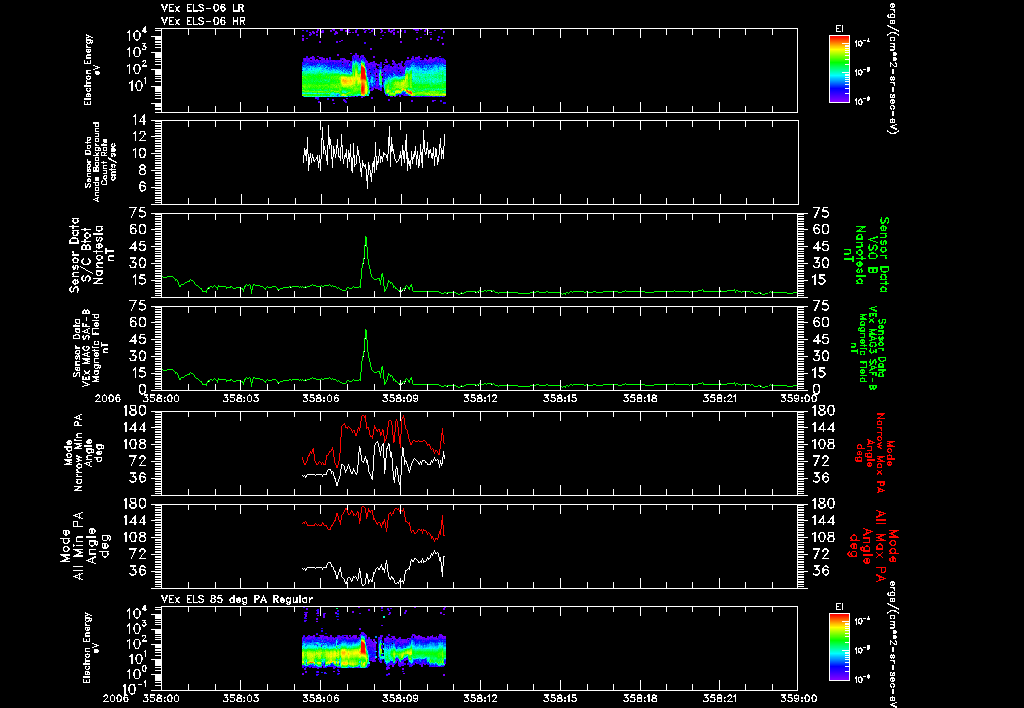Click the color bar beside the 85 deg PA spectrogram

pyautogui.click(x=839, y=647)
